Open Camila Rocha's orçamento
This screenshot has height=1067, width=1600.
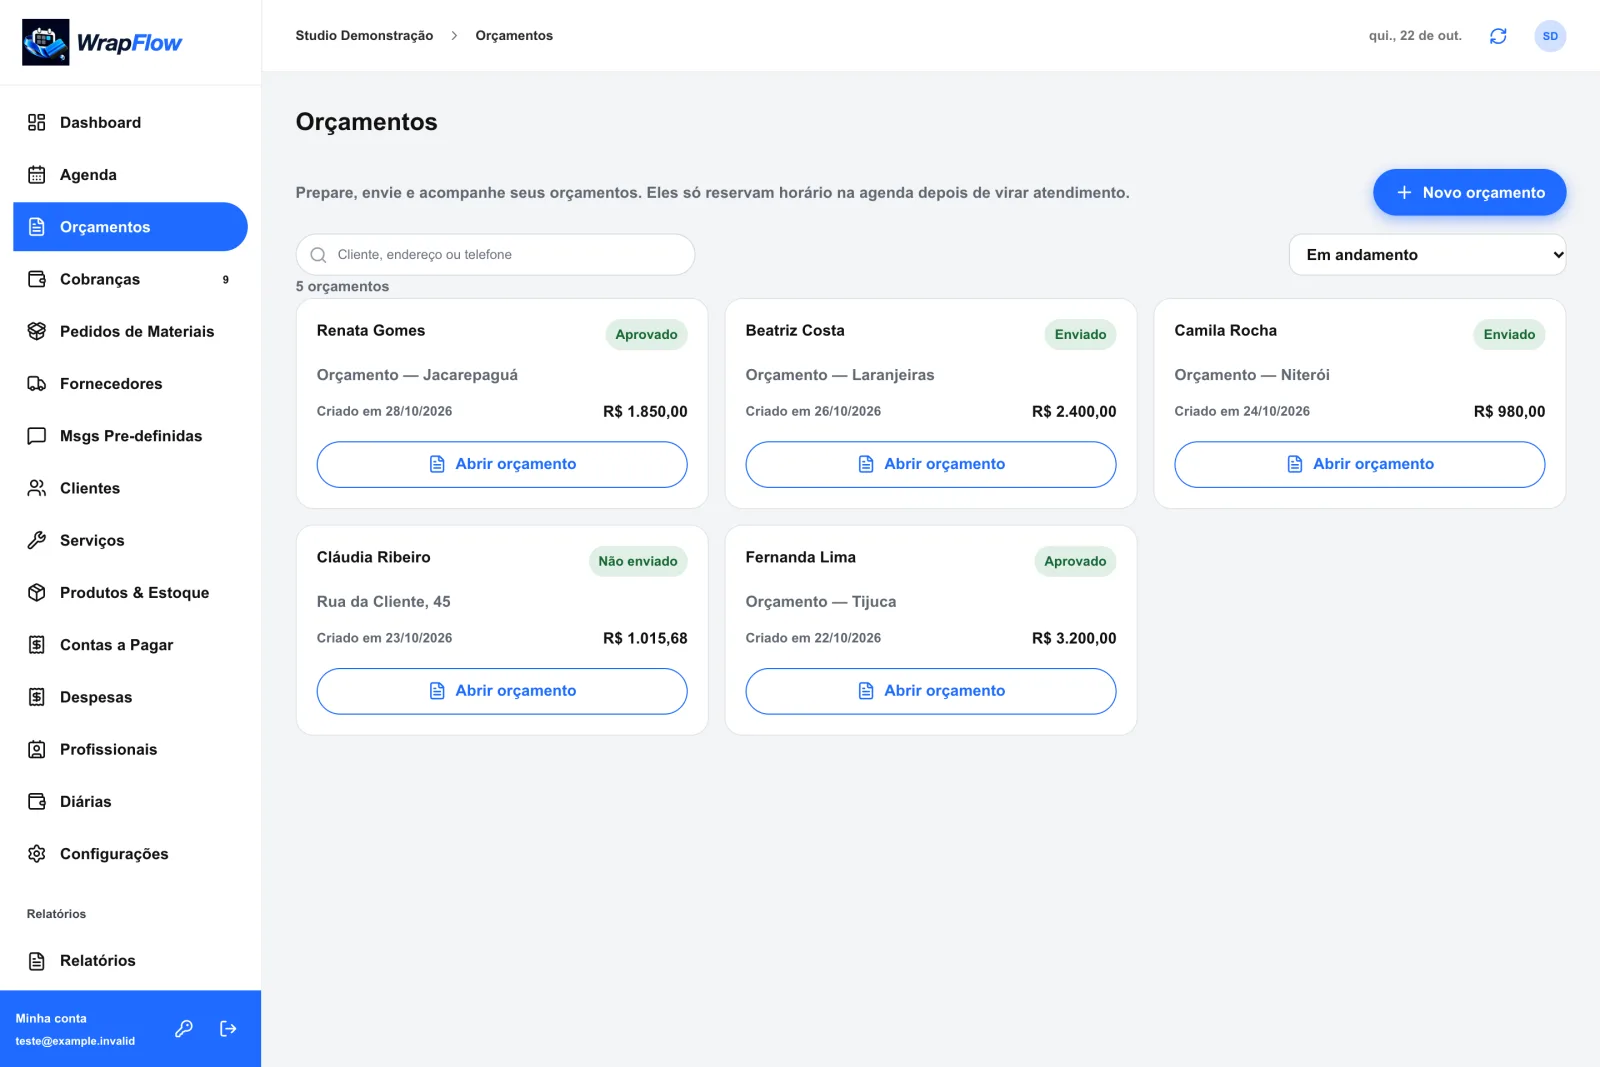pyautogui.click(x=1359, y=464)
